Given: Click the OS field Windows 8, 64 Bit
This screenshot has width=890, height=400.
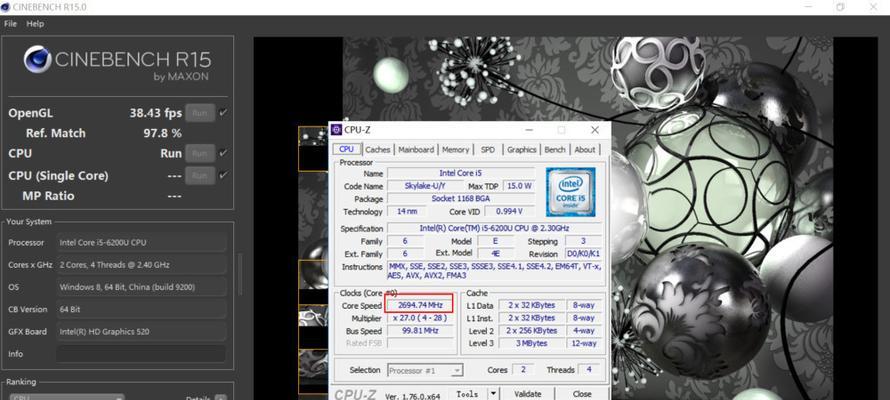Looking at the screenshot, I should (x=141, y=287).
